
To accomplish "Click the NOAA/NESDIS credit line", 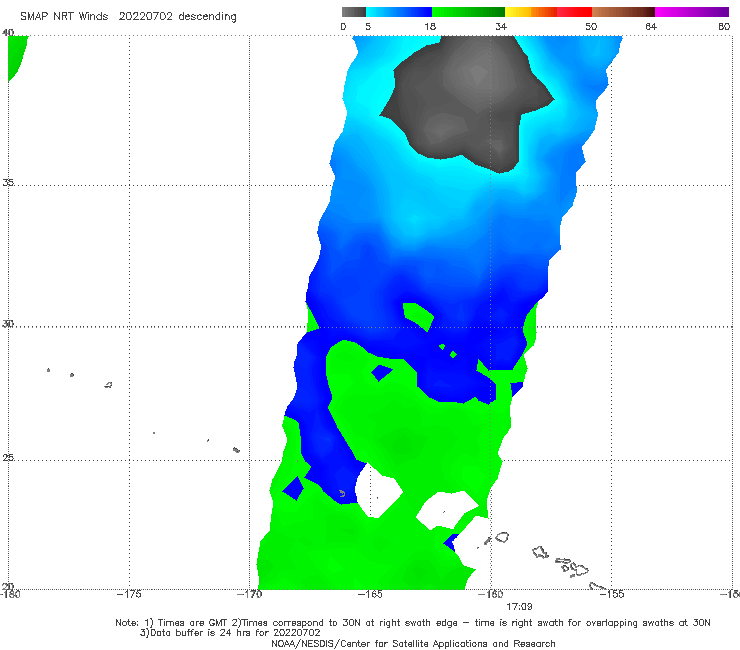I will pyautogui.click(x=413, y=643).
